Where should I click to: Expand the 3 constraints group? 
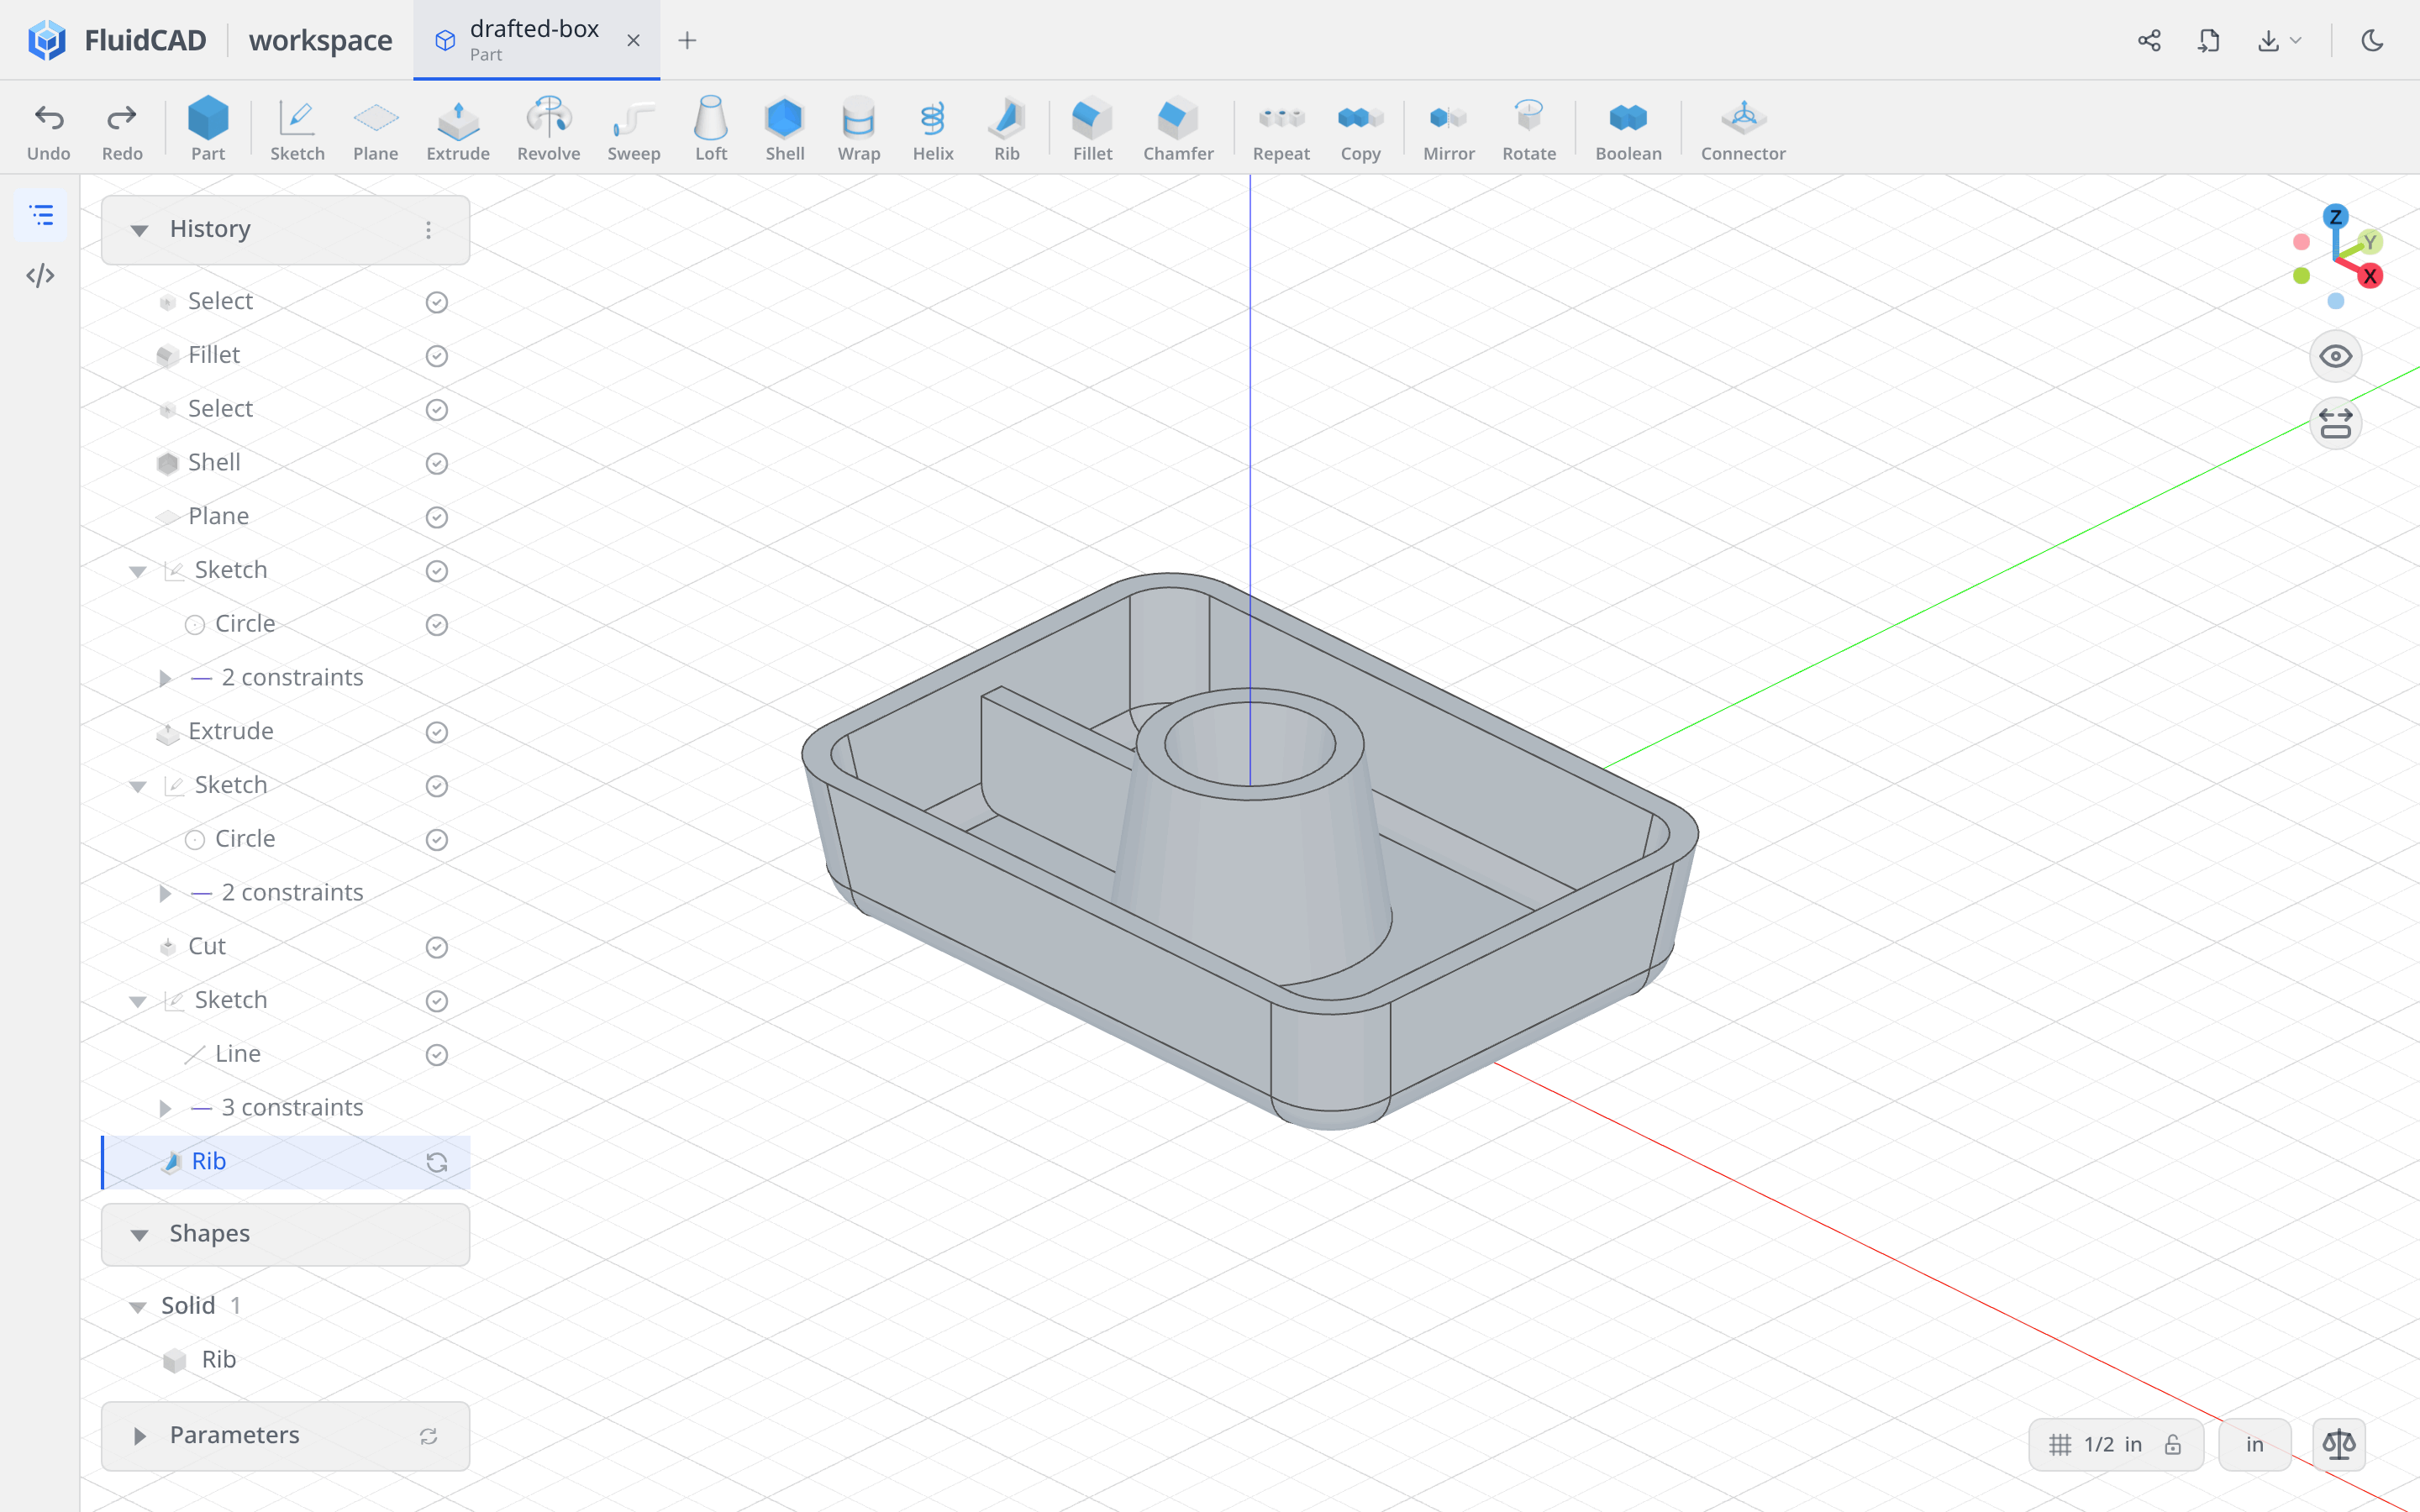[166, 1108]
